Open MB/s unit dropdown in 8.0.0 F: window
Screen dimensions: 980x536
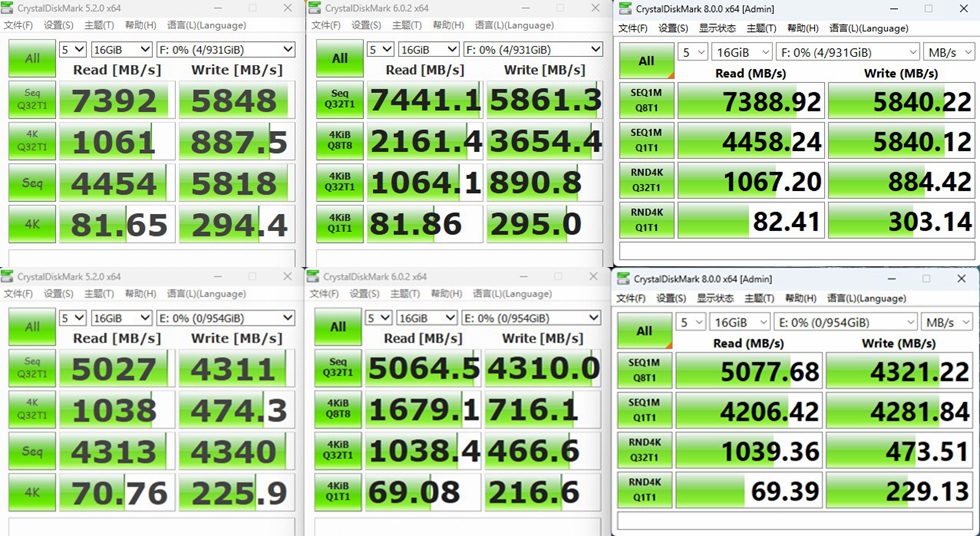tap(949, 52)
